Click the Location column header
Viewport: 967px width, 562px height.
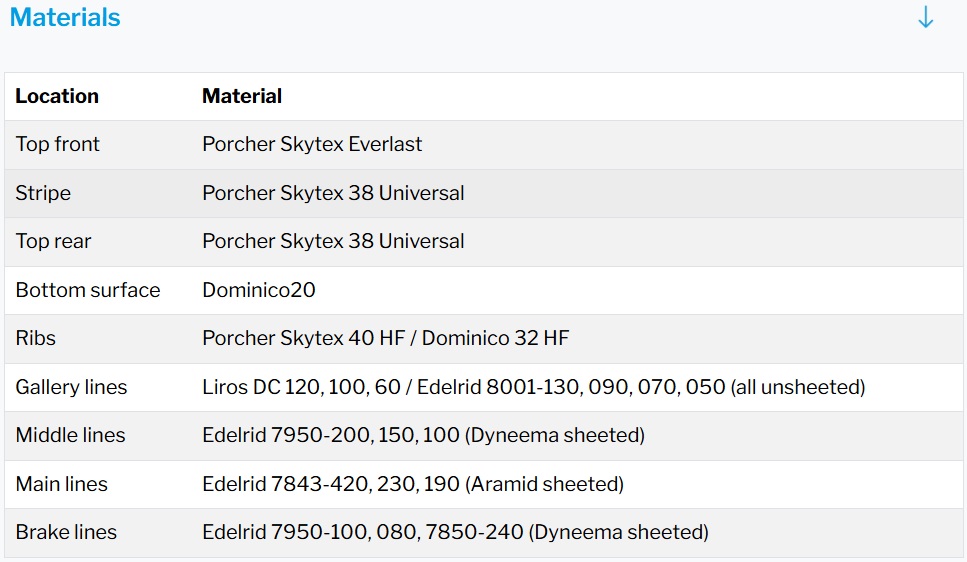57,96
